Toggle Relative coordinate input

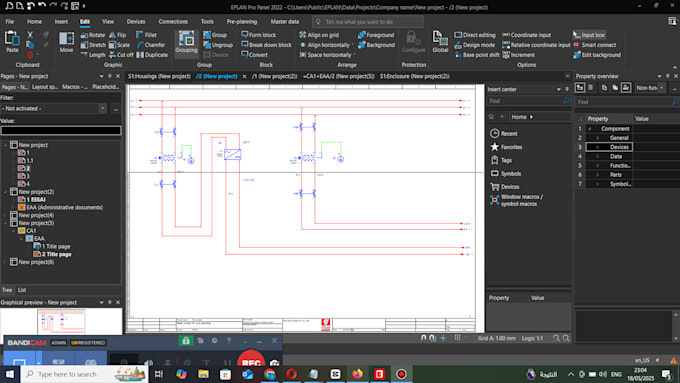click(536, 45)
